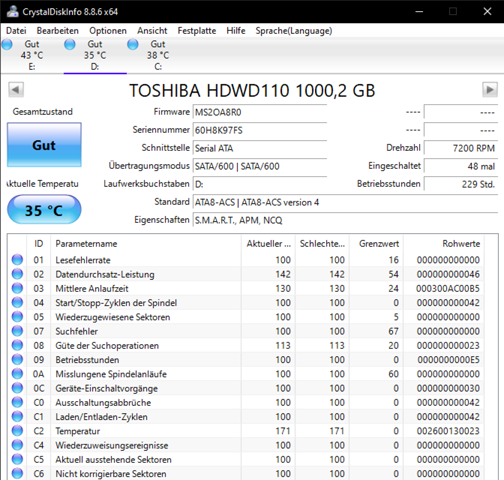Click status orb of Wiederzugewiesene Sektoren row
Viewport: 504px width, 480px height.
pyautogui.click(x=17, y=316)
